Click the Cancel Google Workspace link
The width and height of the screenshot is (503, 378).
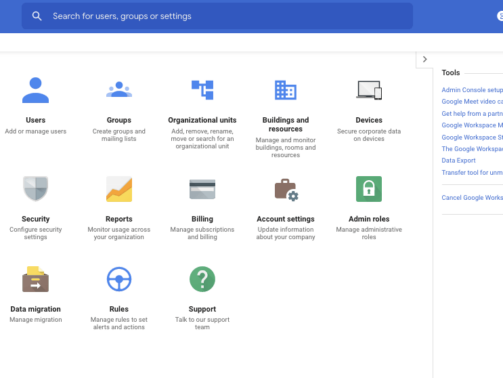click(472, 197)
